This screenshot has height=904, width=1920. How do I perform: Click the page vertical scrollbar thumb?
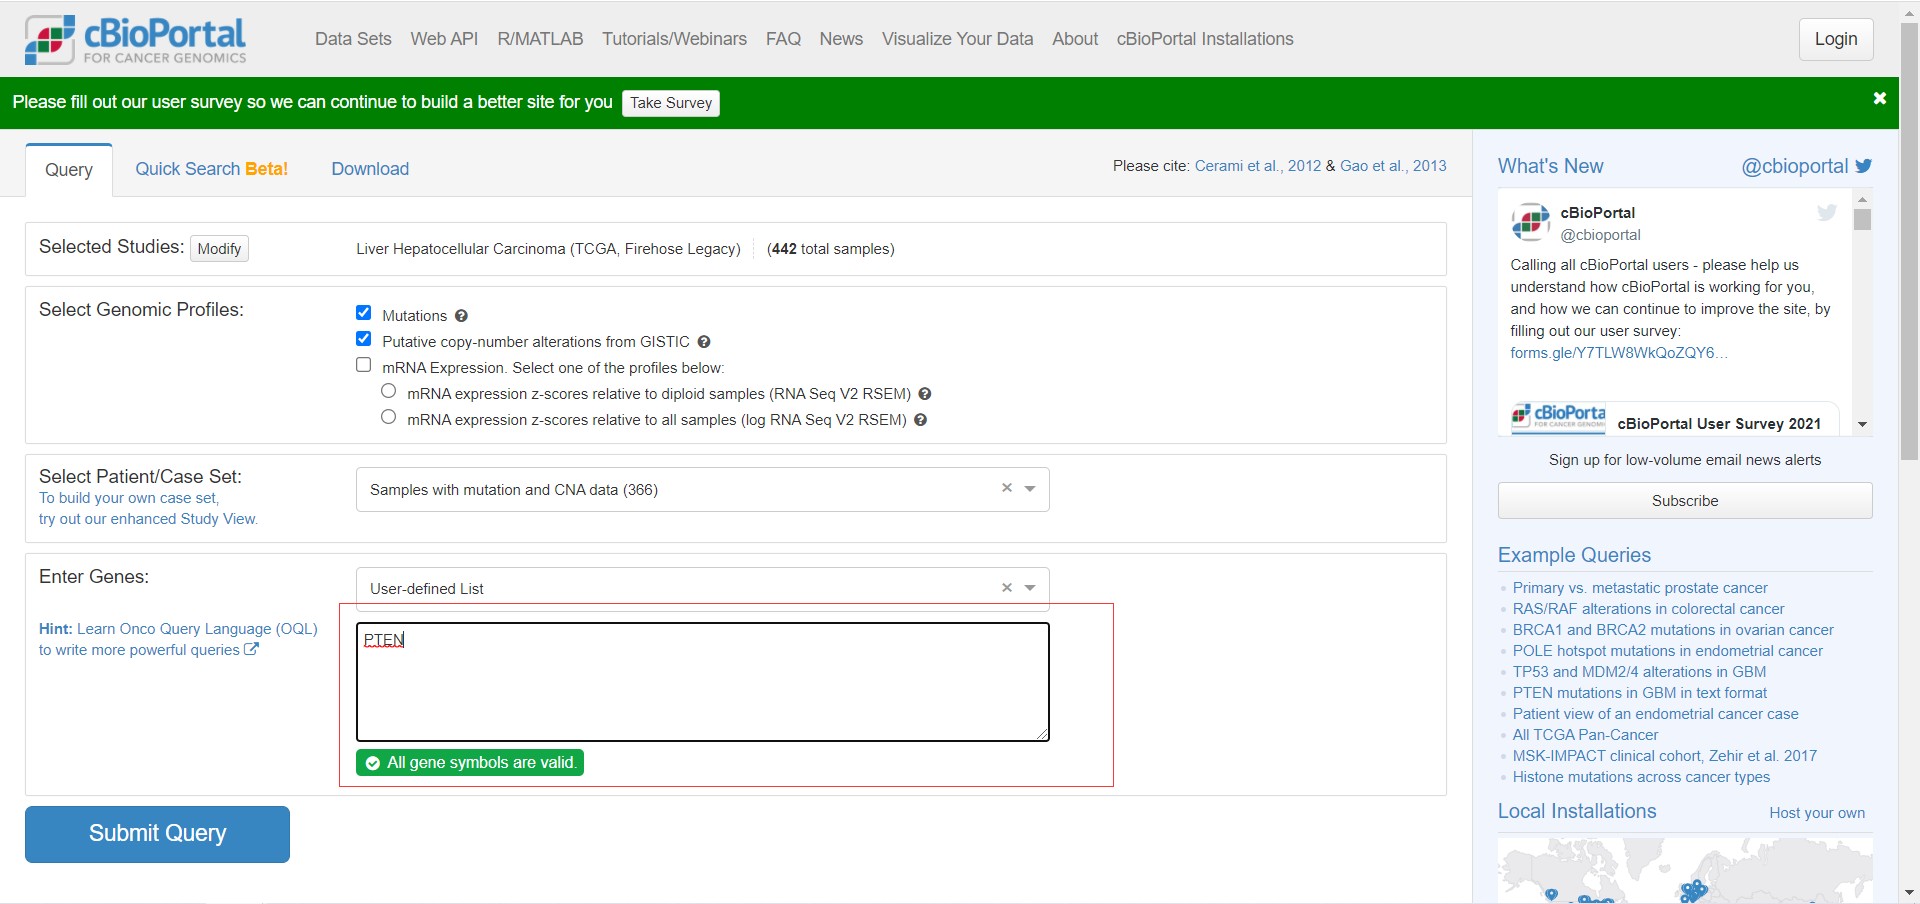(x=1909, y=240)
